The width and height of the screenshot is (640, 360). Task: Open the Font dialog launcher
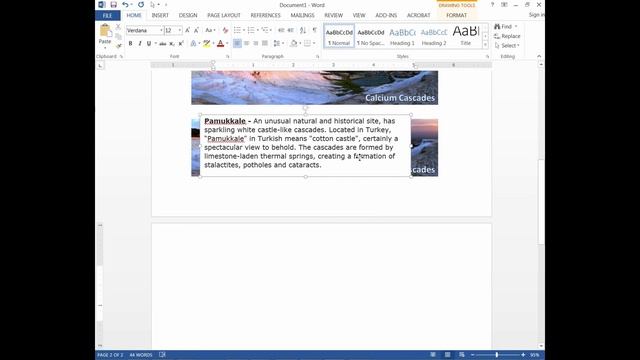click(228, 56)
